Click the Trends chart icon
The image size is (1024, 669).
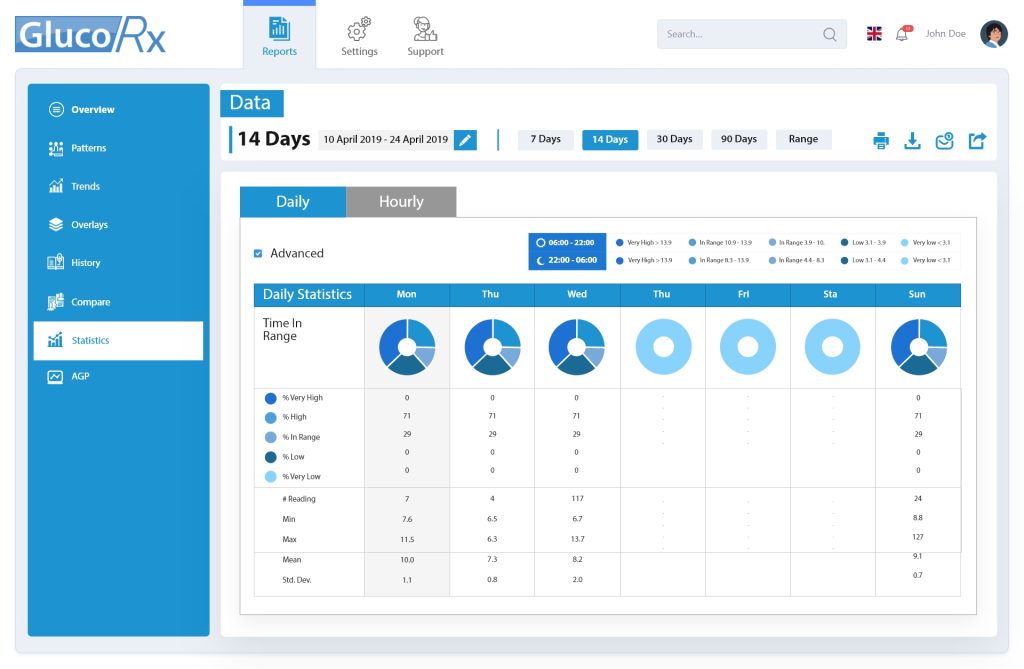(x=56, y=186)
